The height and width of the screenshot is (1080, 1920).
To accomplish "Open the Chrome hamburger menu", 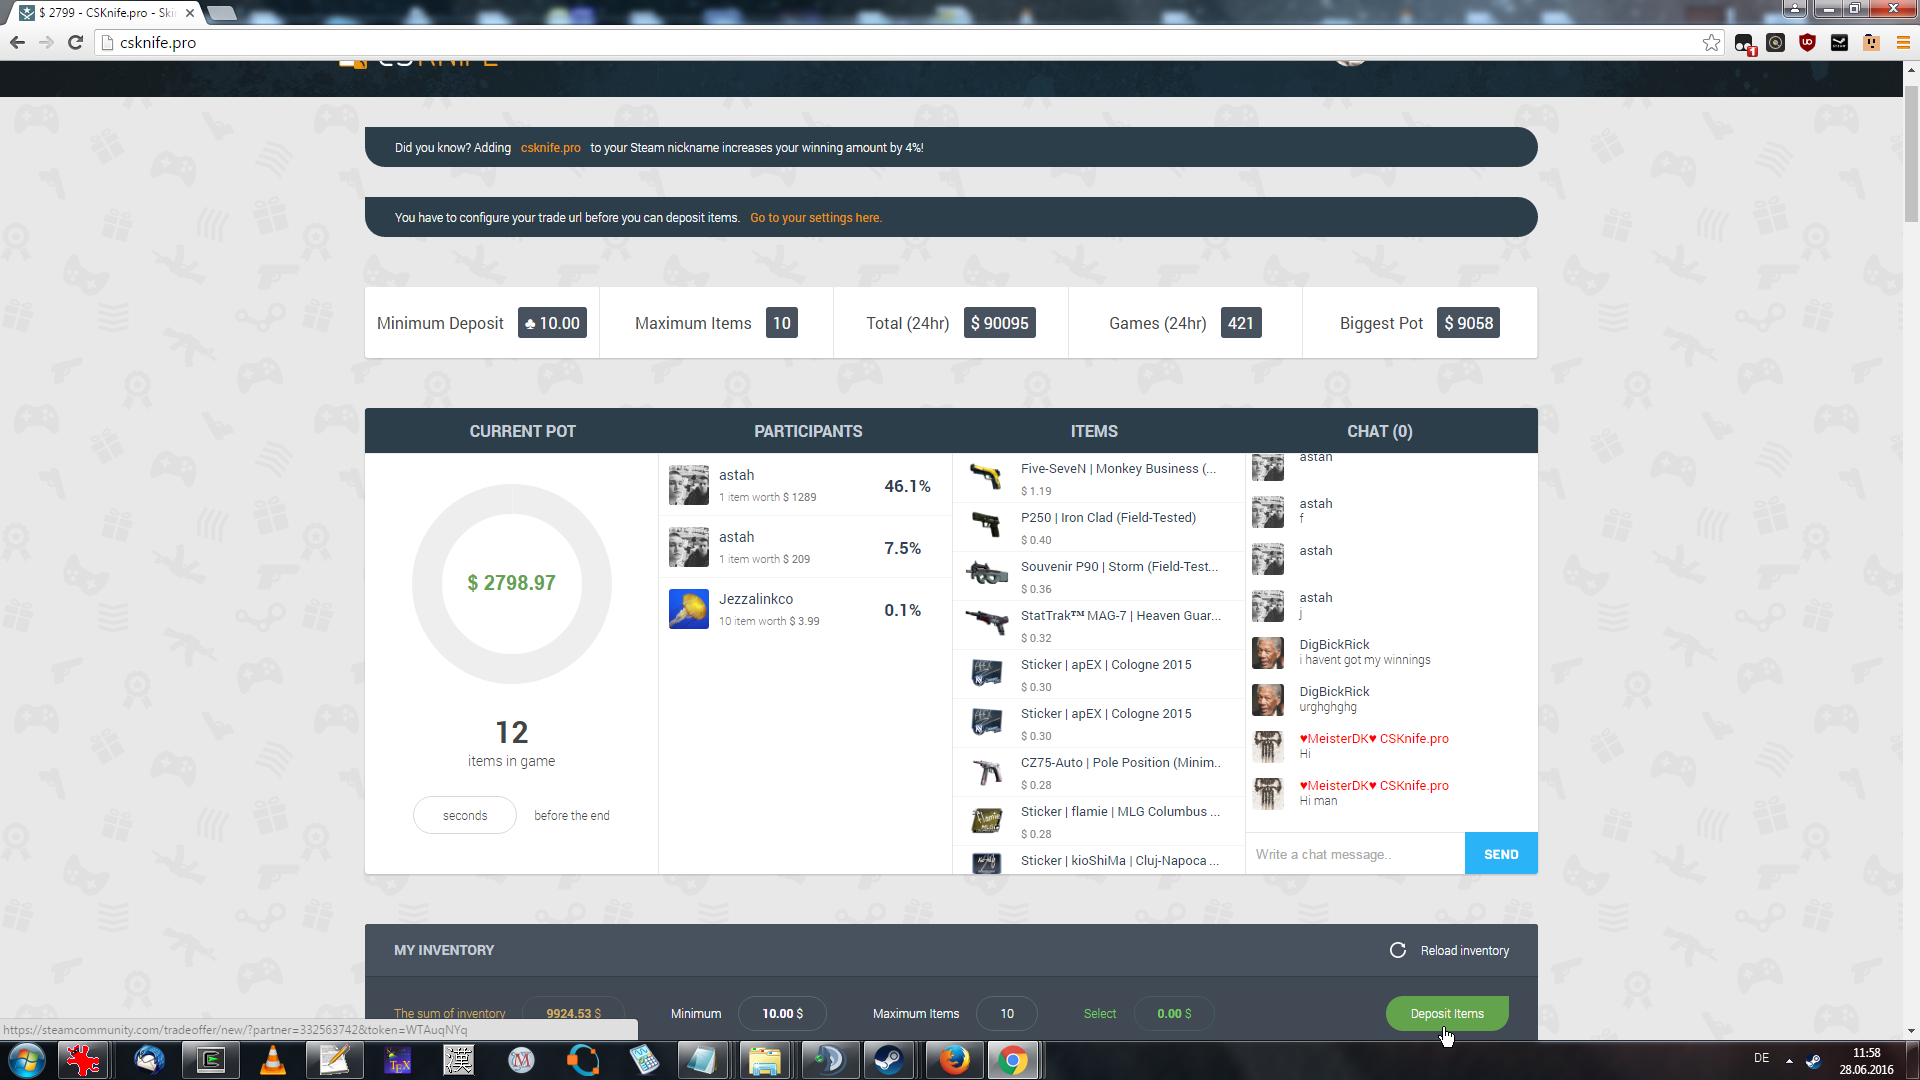I will (1903, 42).
